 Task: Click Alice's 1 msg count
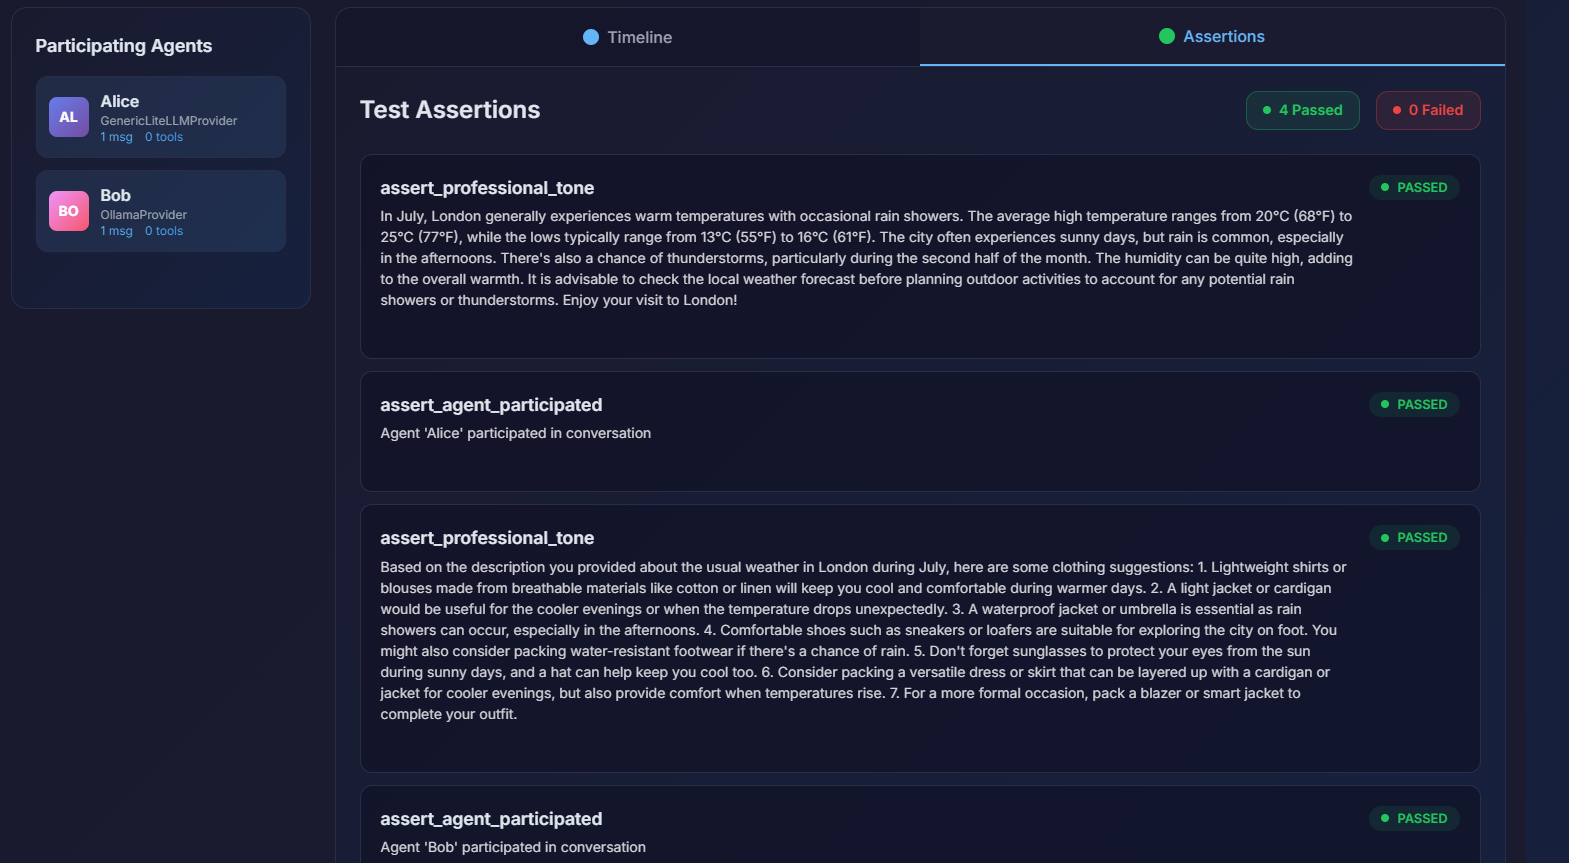click(x=117, y=137)
